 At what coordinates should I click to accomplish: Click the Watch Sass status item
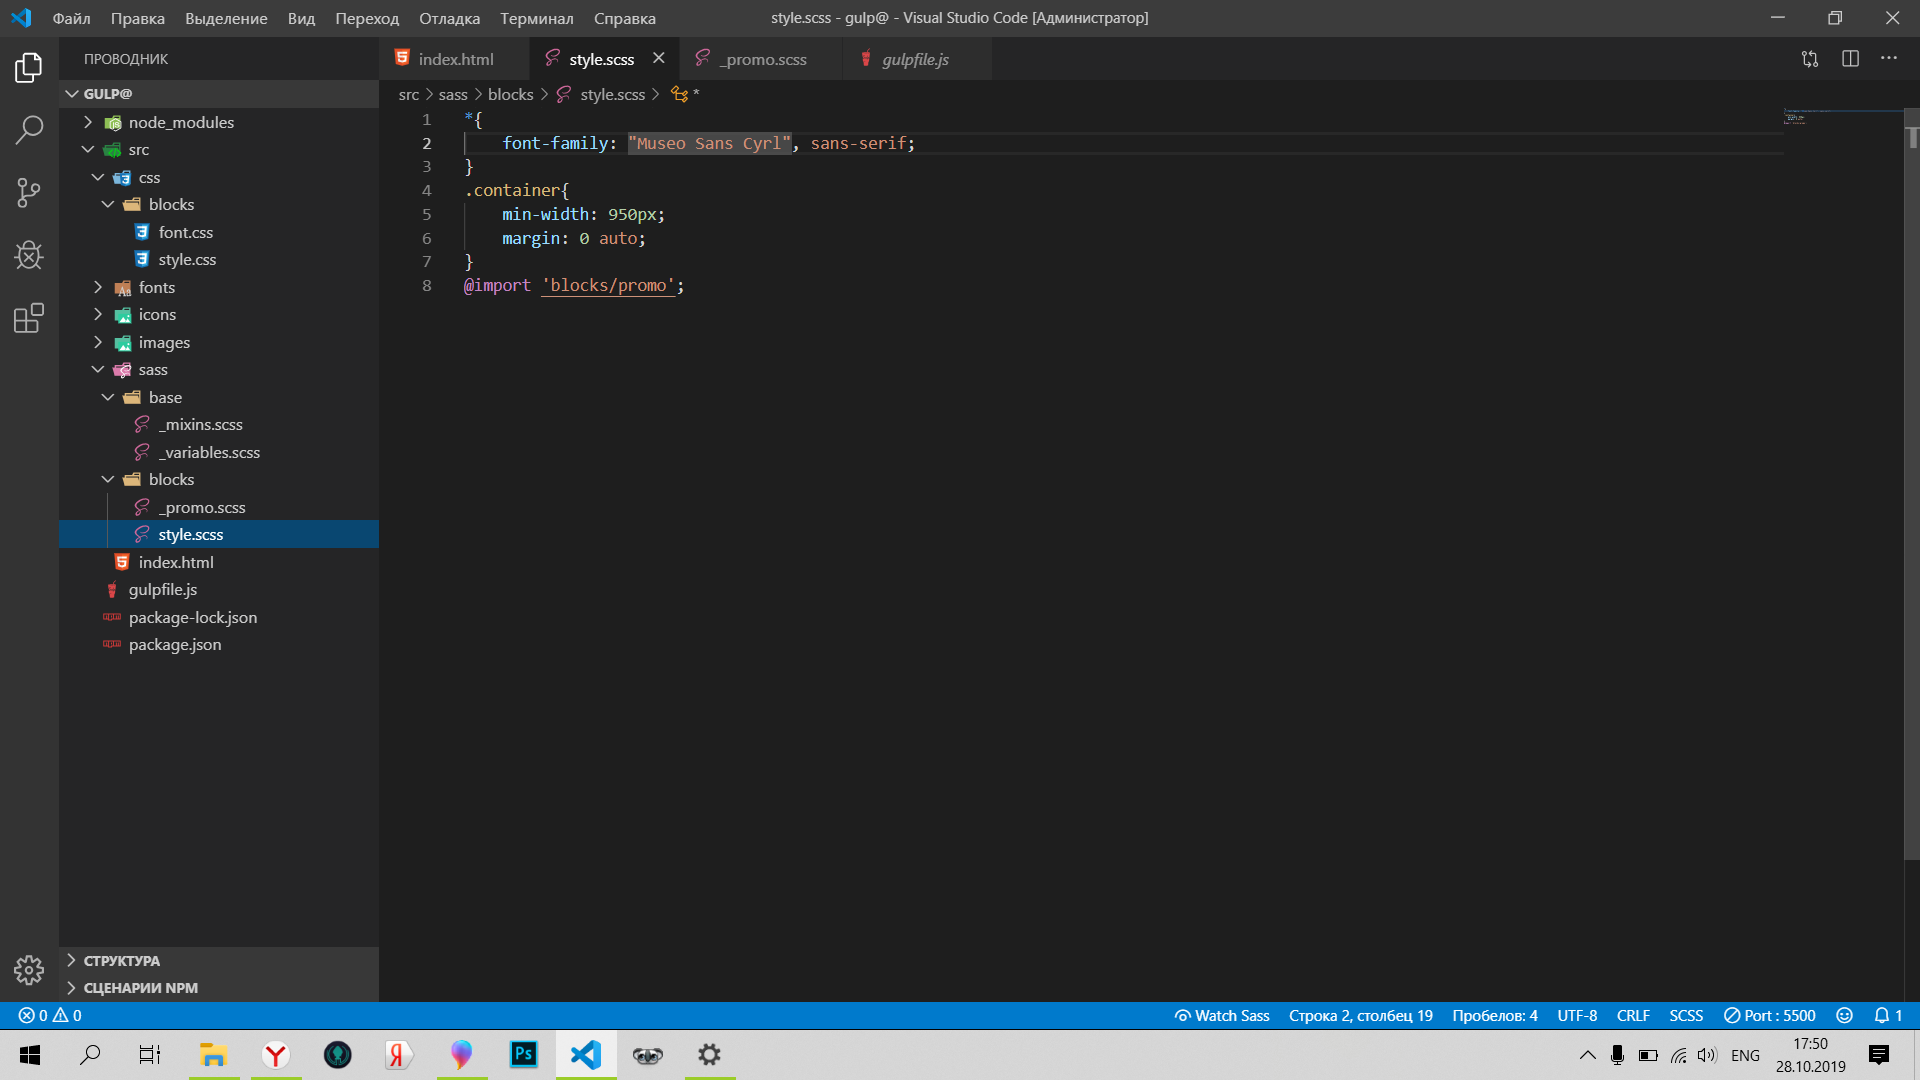(1222, 1015)
